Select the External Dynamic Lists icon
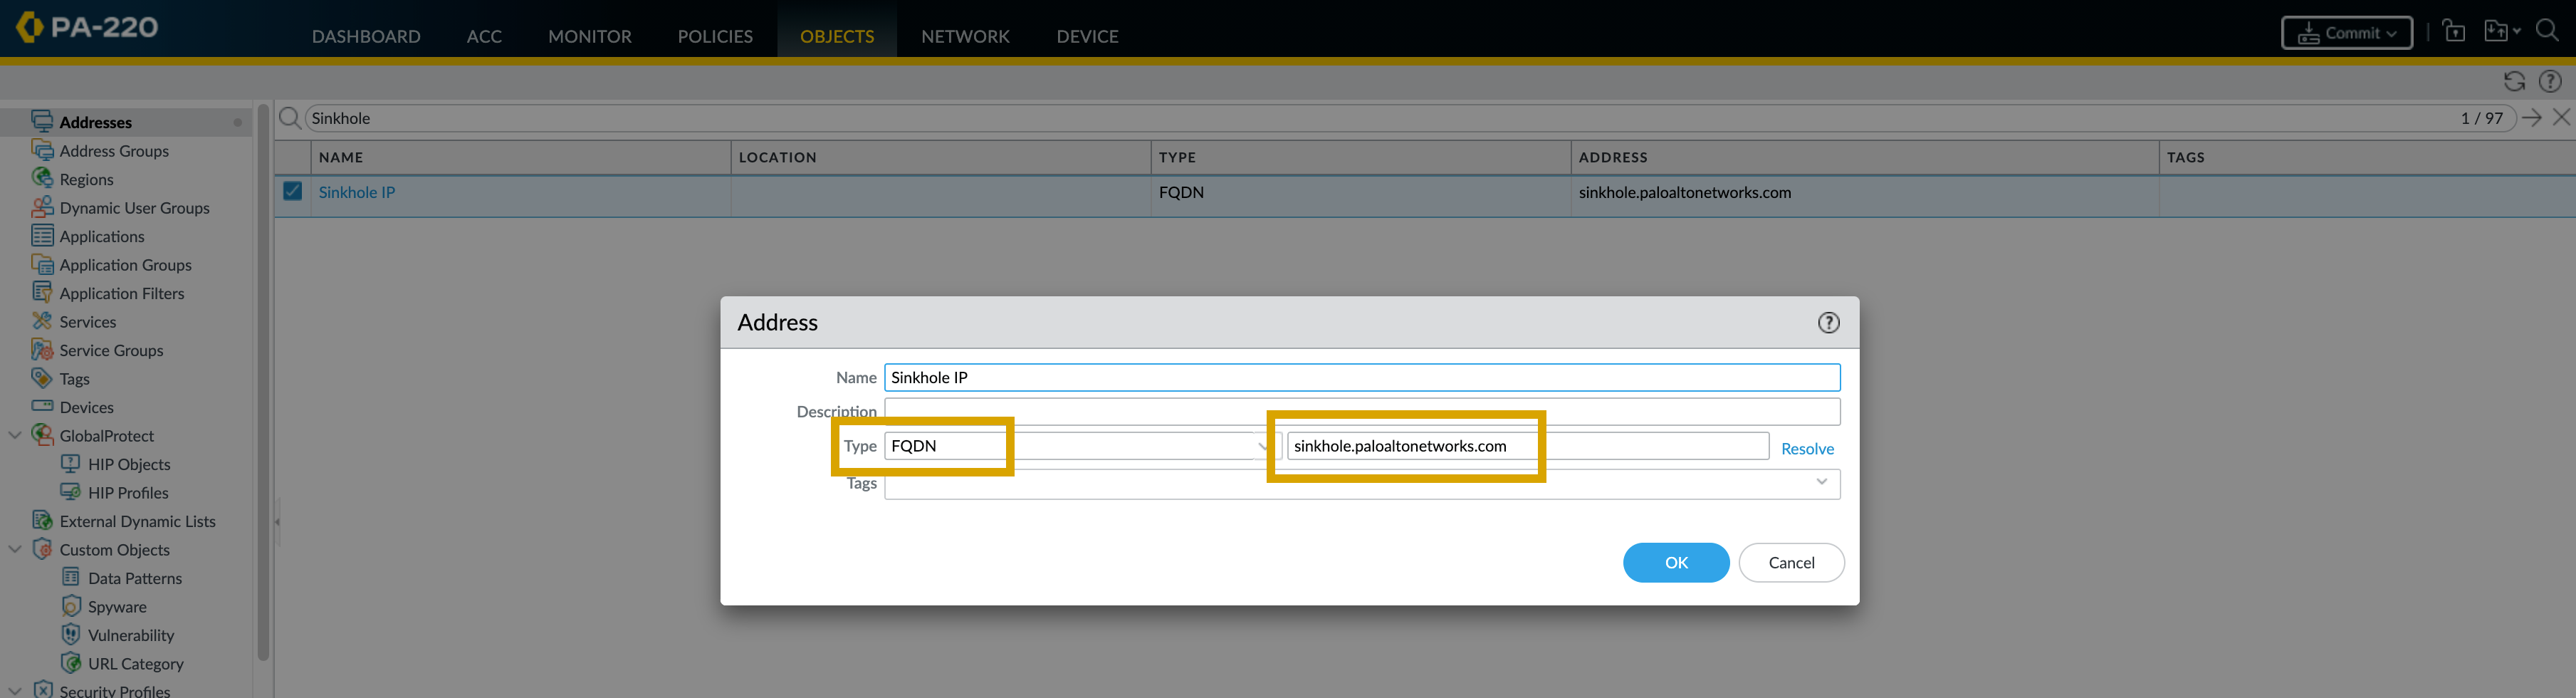2576x698 pixels. 42,521
